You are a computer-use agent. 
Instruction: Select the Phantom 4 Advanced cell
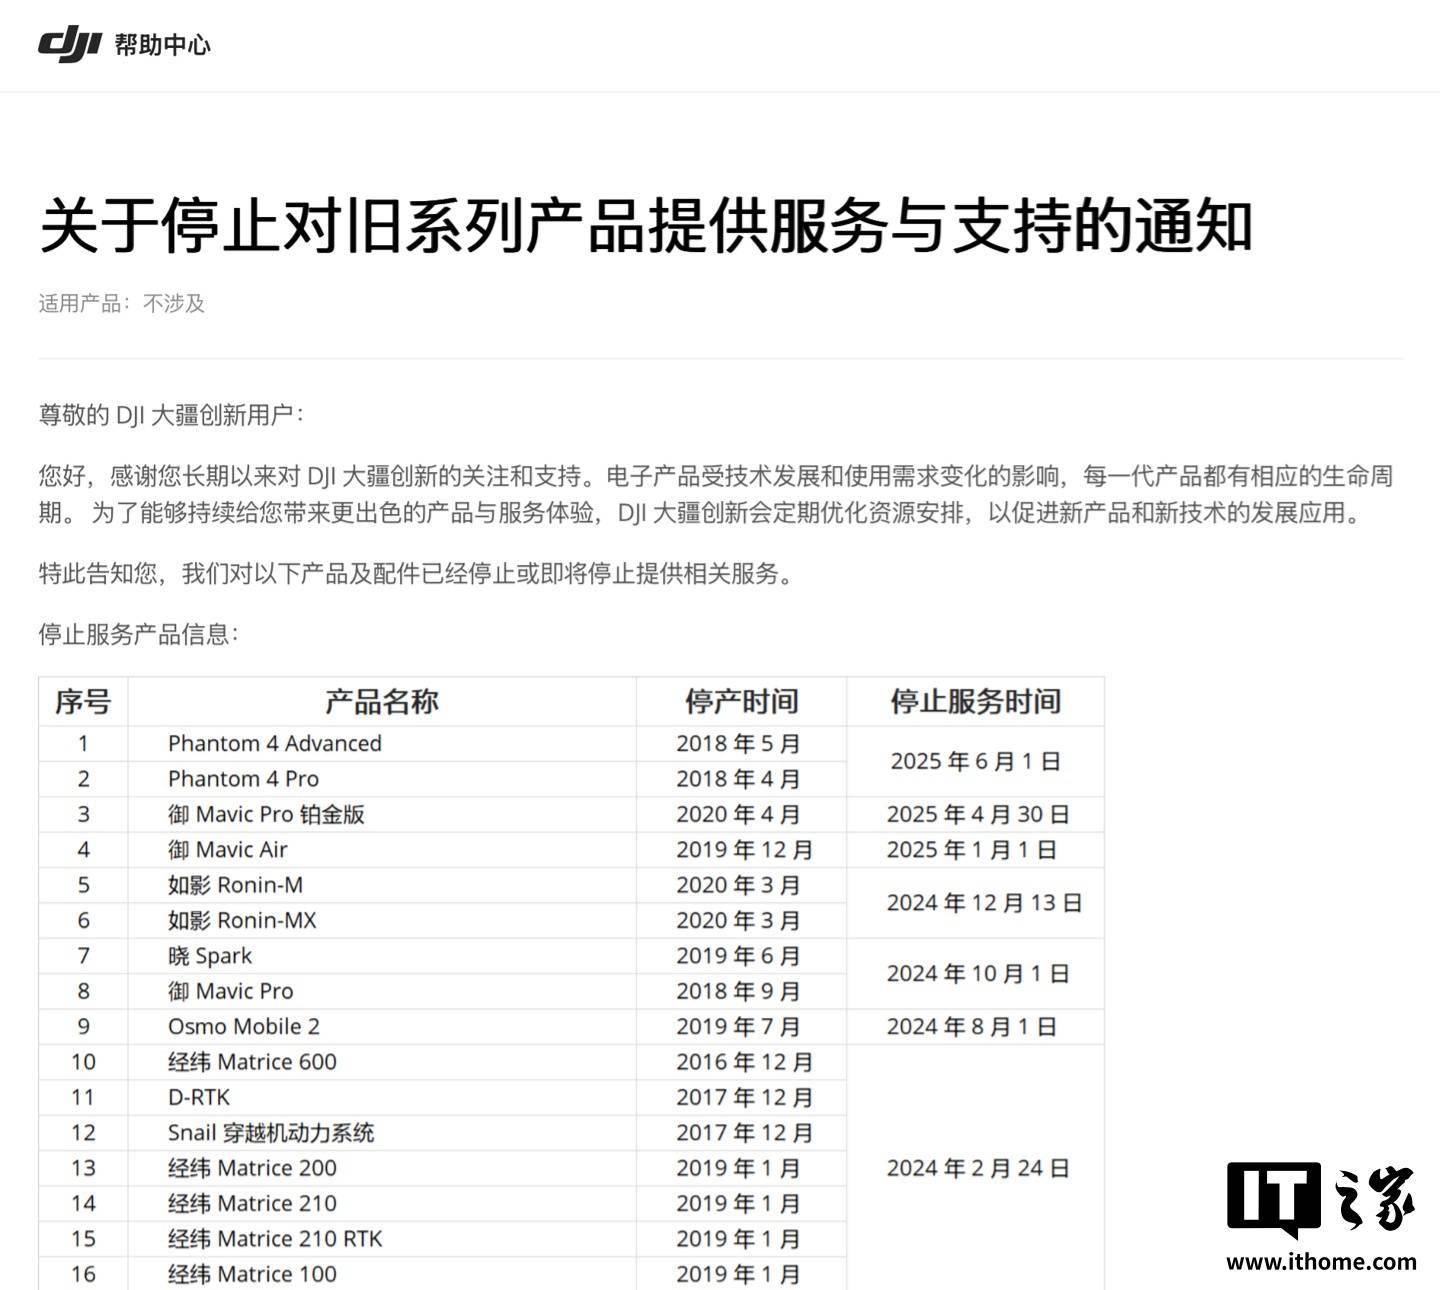pyautogui.click(x=382, y=744)
